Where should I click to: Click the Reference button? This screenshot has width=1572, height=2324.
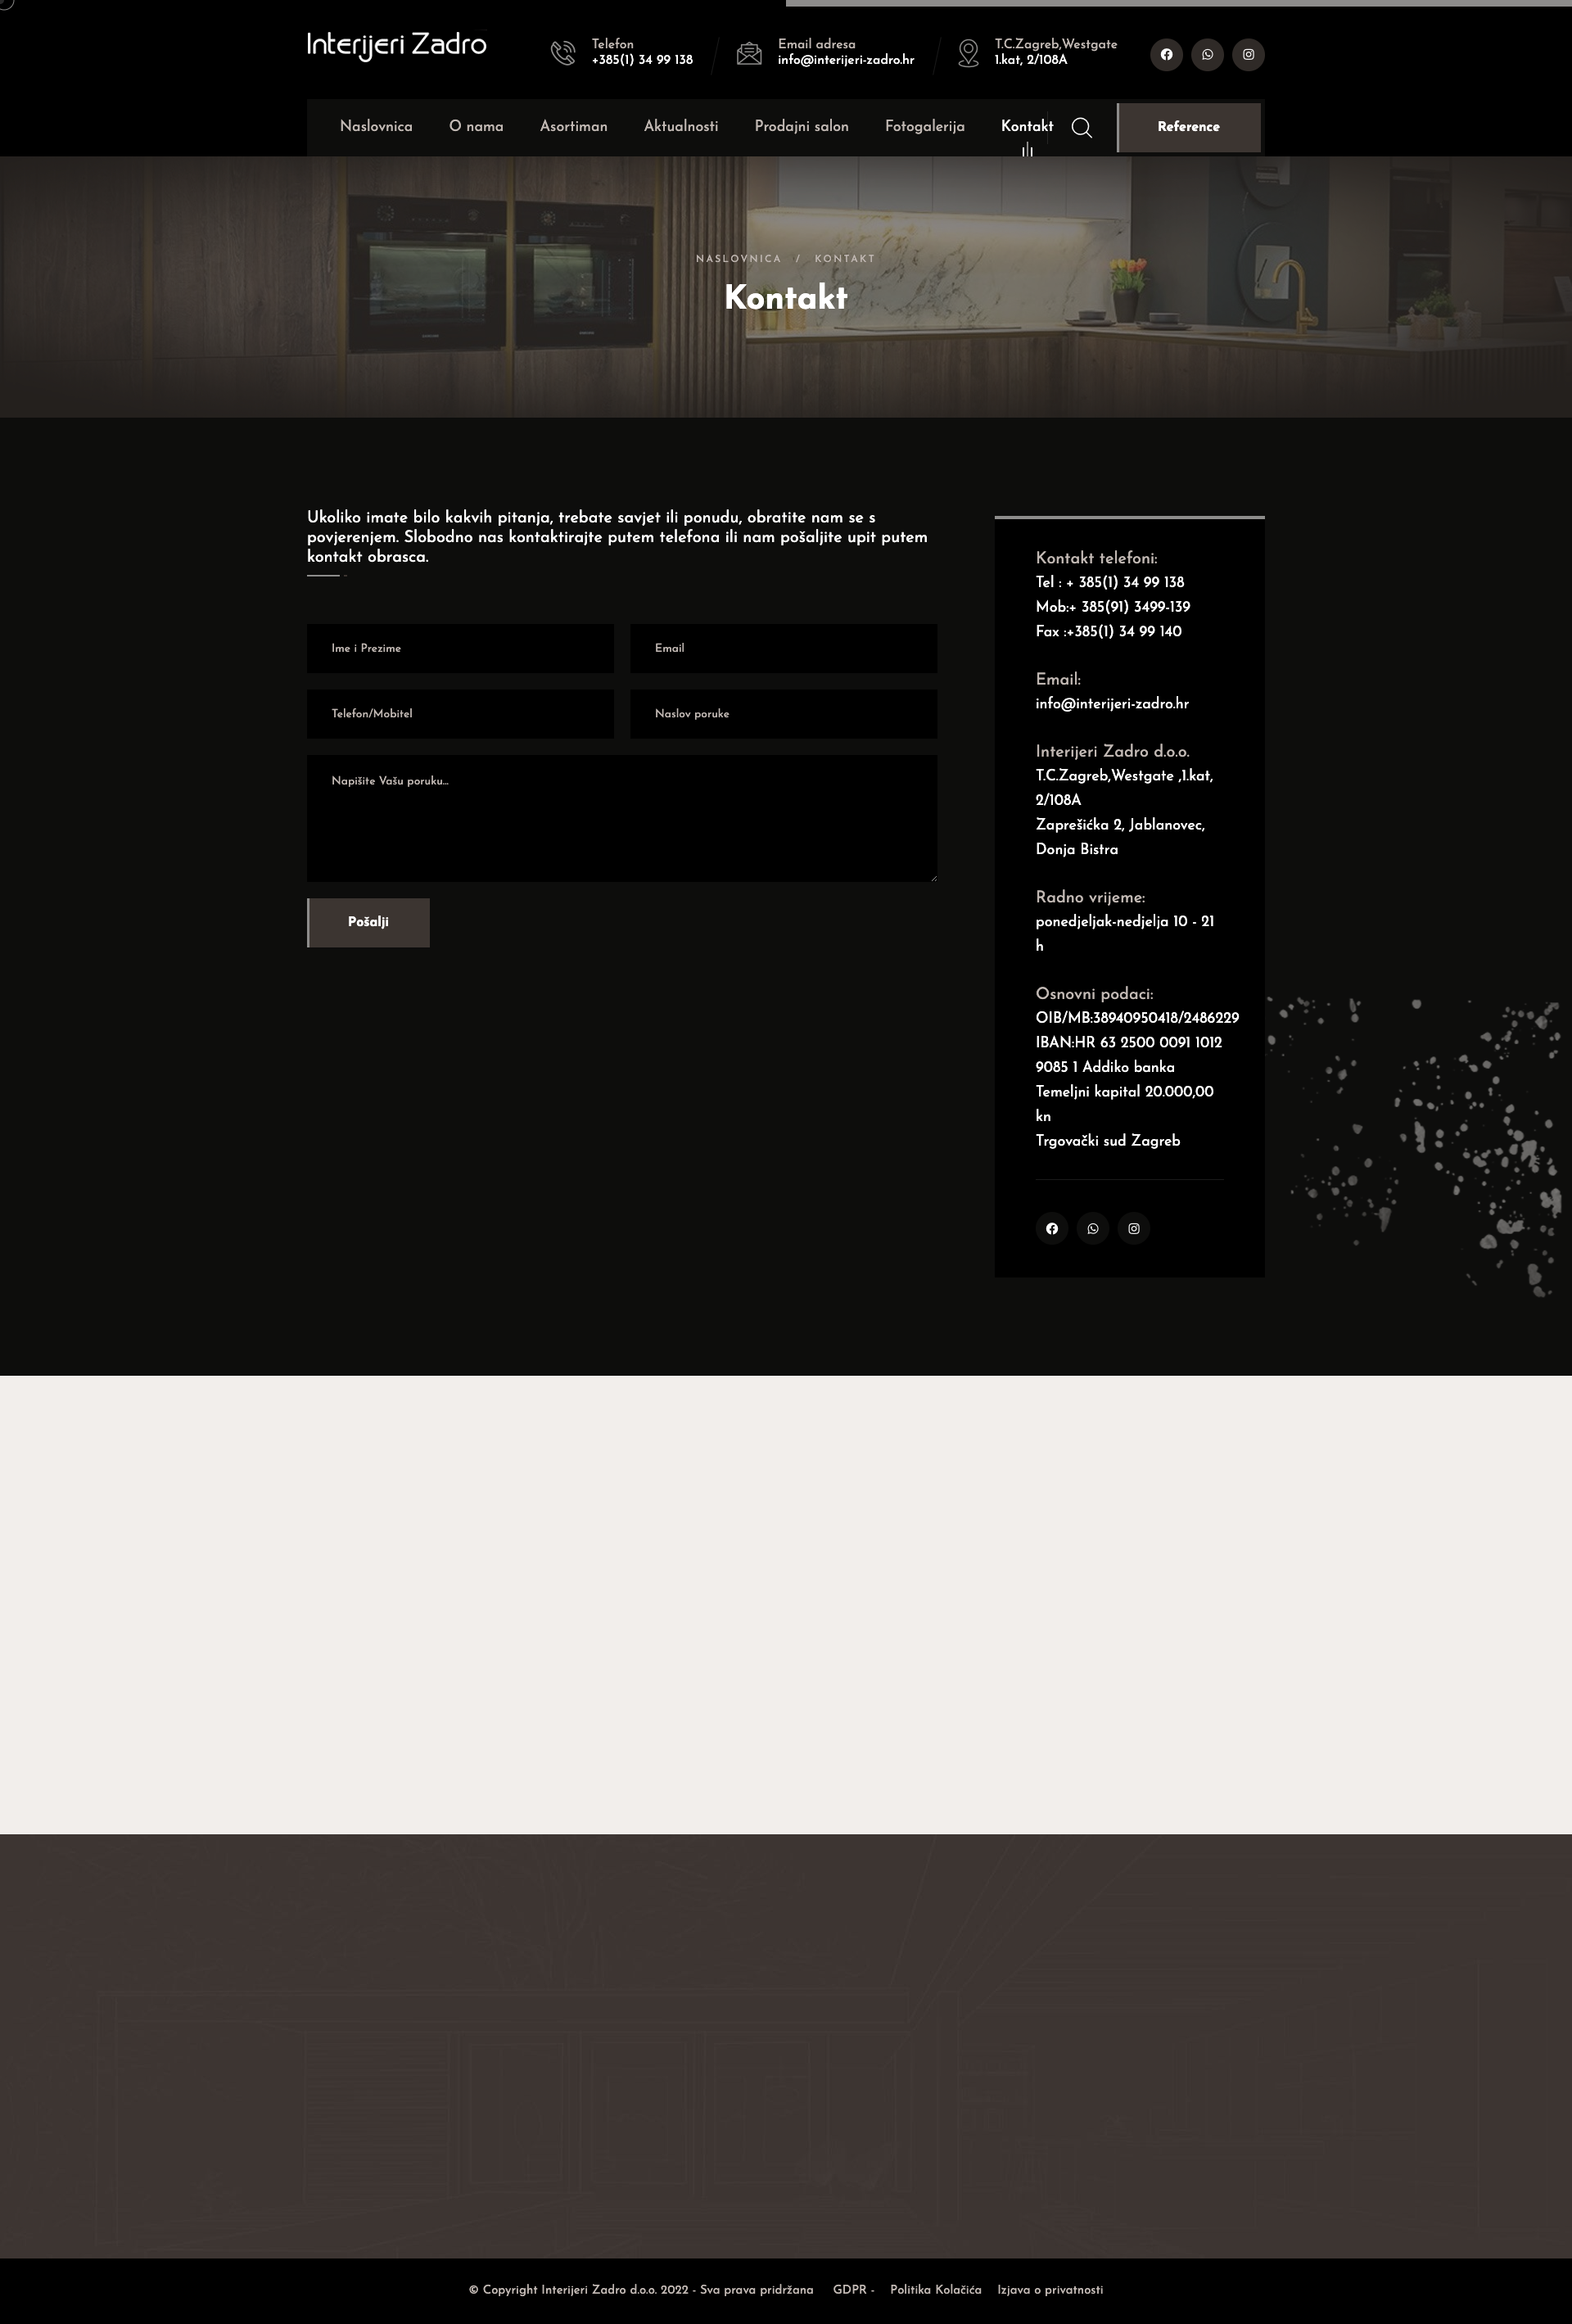[1189, 127]
